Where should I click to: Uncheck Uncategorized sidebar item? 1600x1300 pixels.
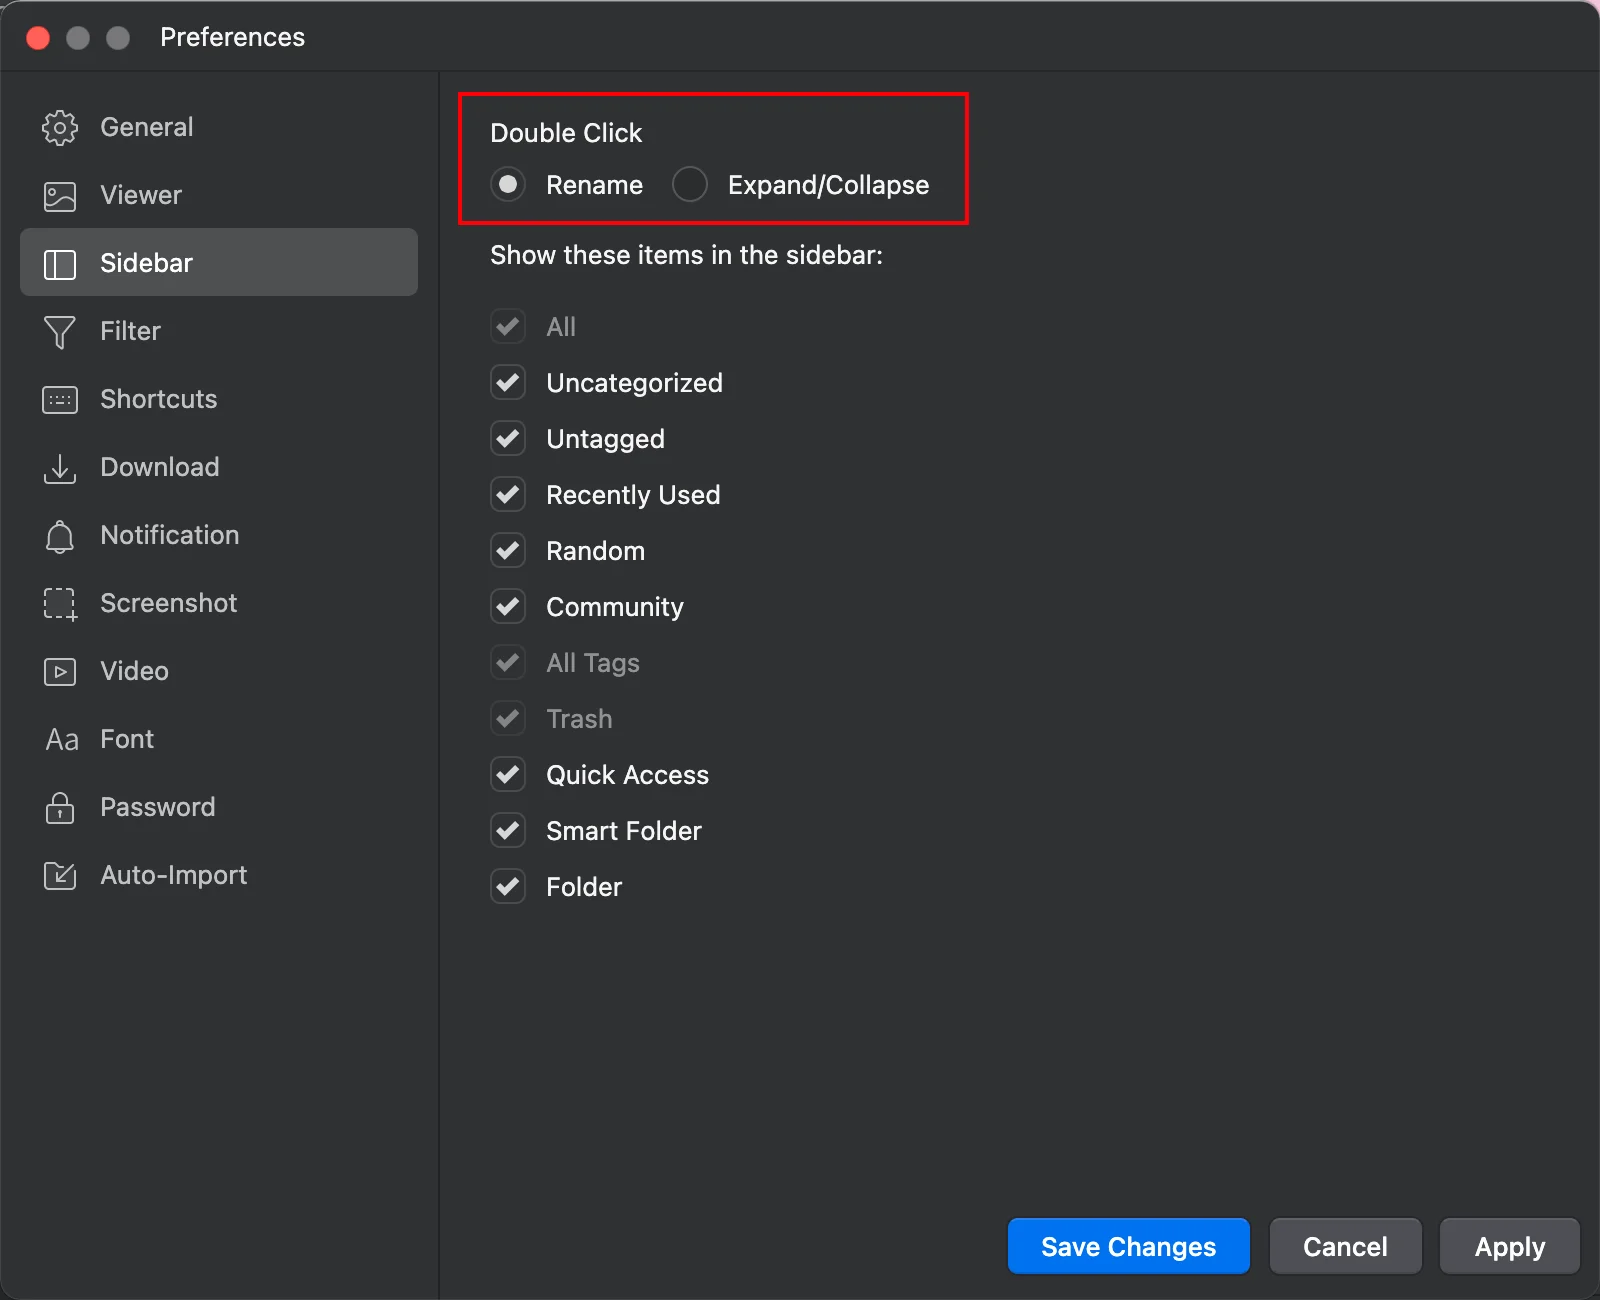pyautogui.click(x=508, y=382)
